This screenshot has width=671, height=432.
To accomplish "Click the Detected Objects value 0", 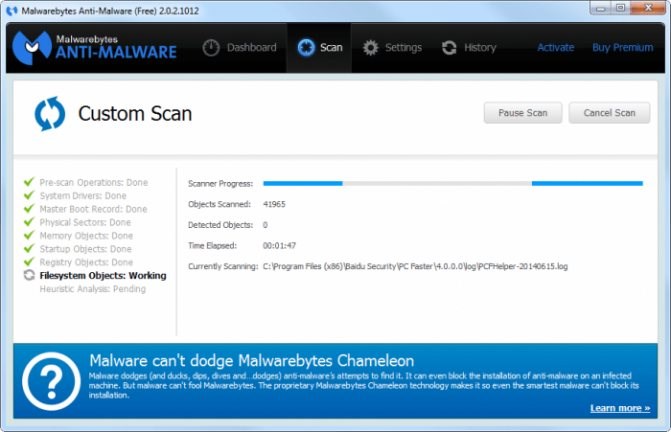I will (265, 225).
